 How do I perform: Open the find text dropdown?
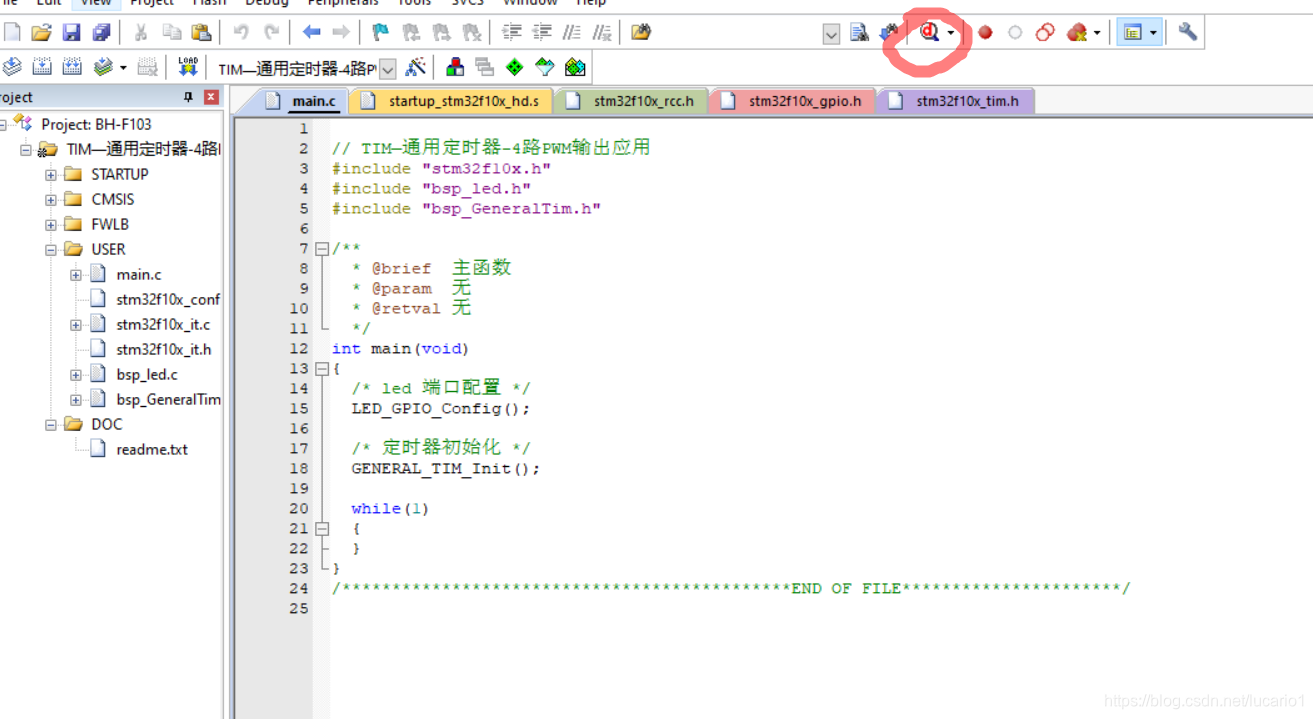pyautogui.click(x=831, y=34)
